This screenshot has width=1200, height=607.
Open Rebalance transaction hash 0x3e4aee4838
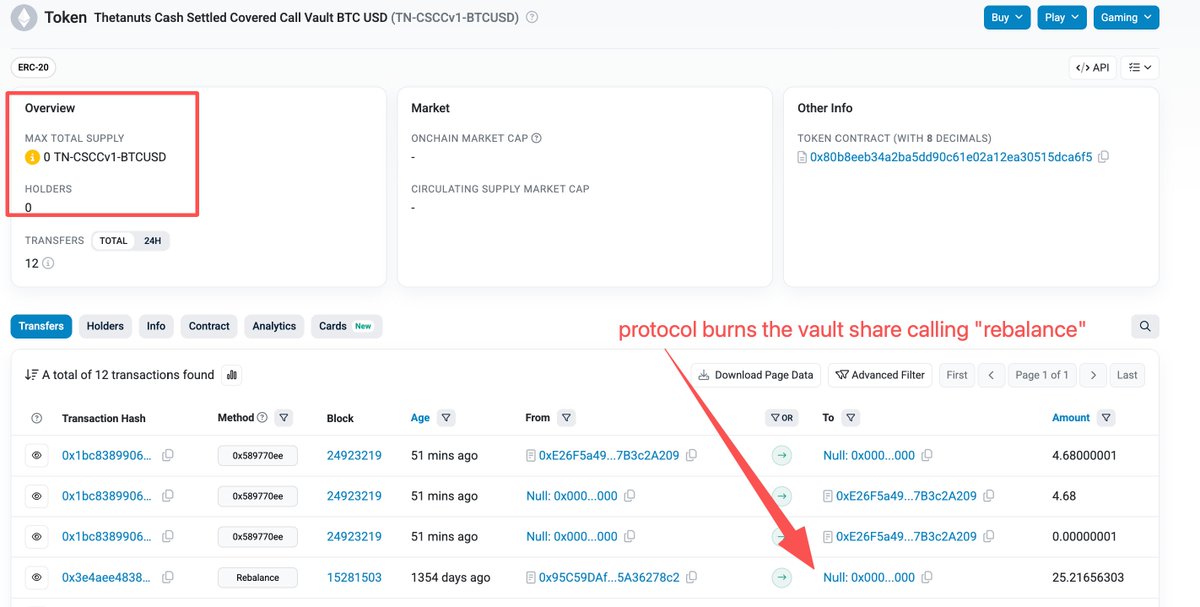107,577
